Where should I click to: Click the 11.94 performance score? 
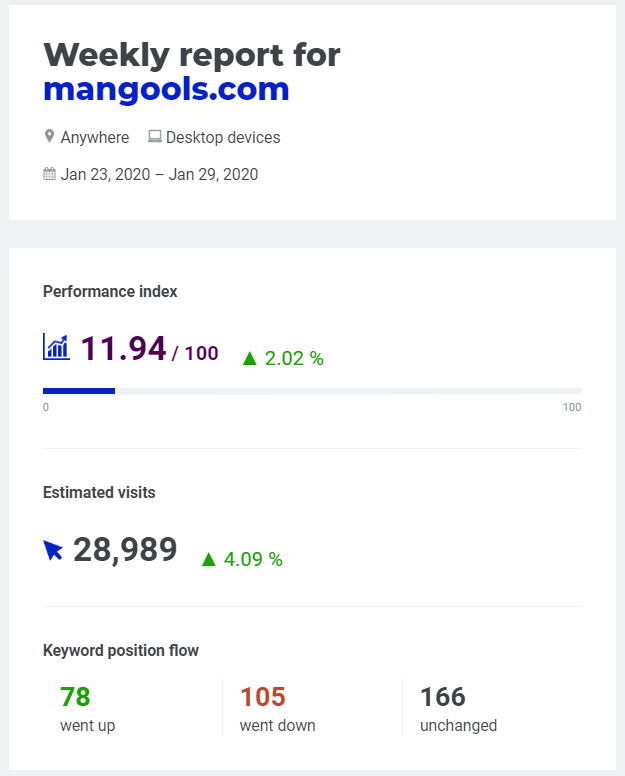click(123, 348)
